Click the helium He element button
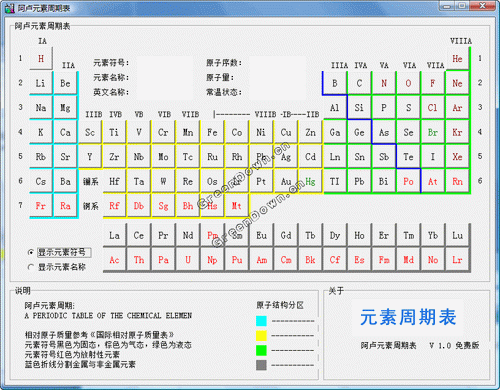The height and width of the screenshot is (390, 500). click(x=457, y=59)
